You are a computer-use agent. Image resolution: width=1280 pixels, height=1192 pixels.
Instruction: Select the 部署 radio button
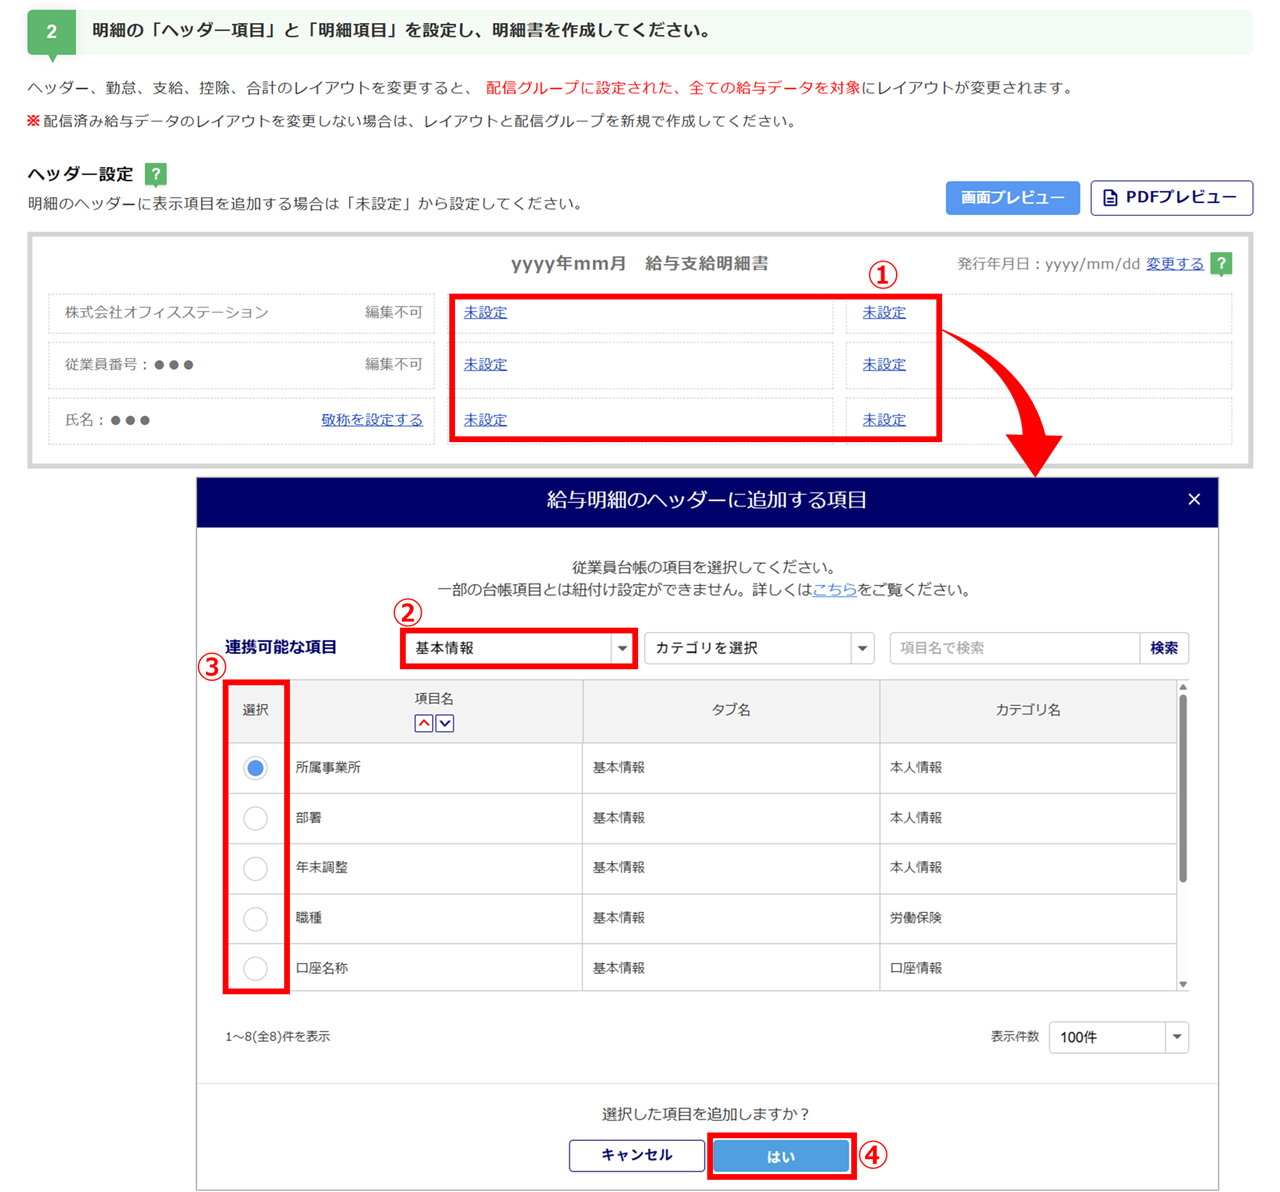tap(255, 818)
